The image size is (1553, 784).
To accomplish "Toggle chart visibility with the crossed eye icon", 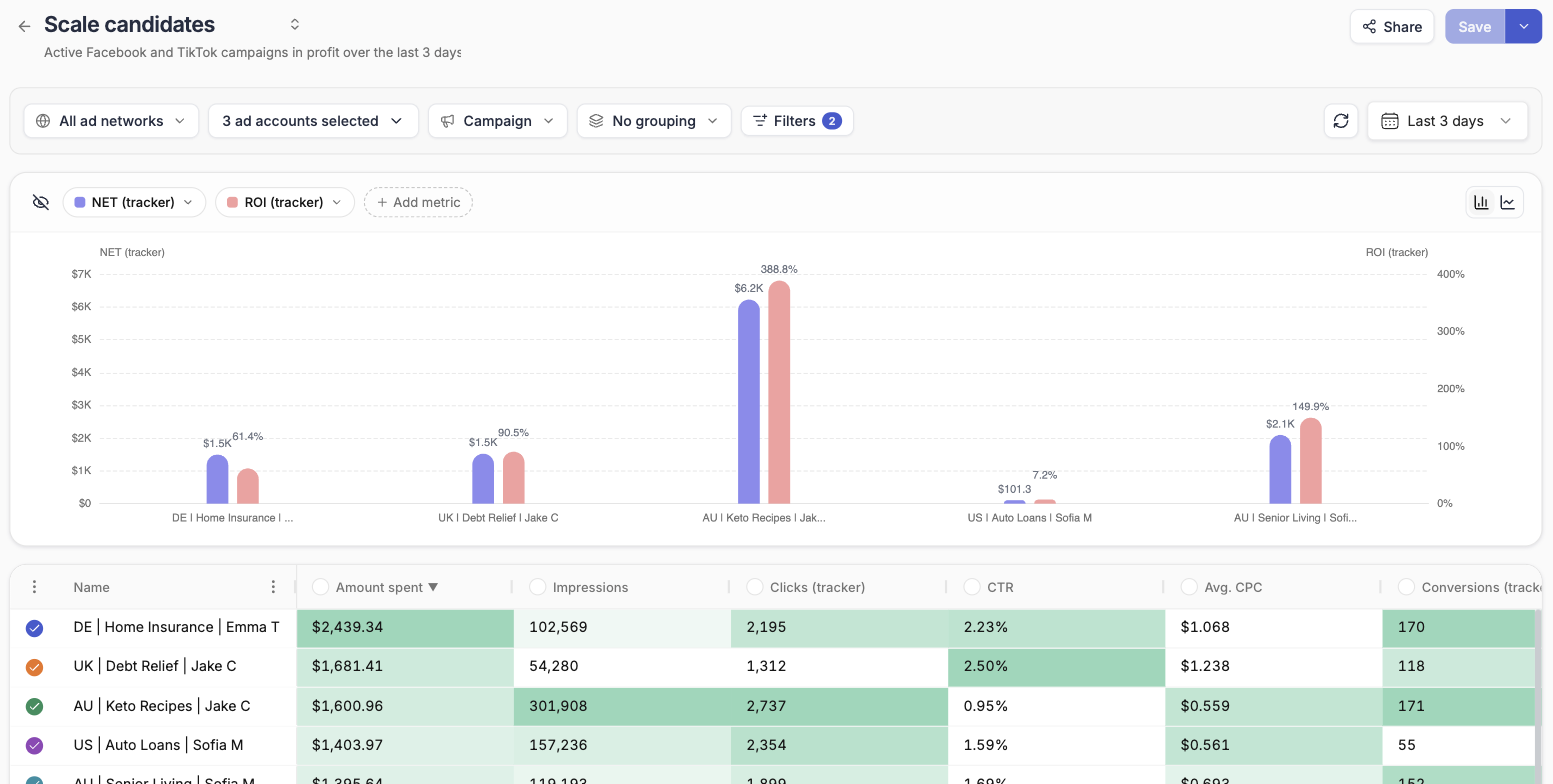I will point(40,202).
